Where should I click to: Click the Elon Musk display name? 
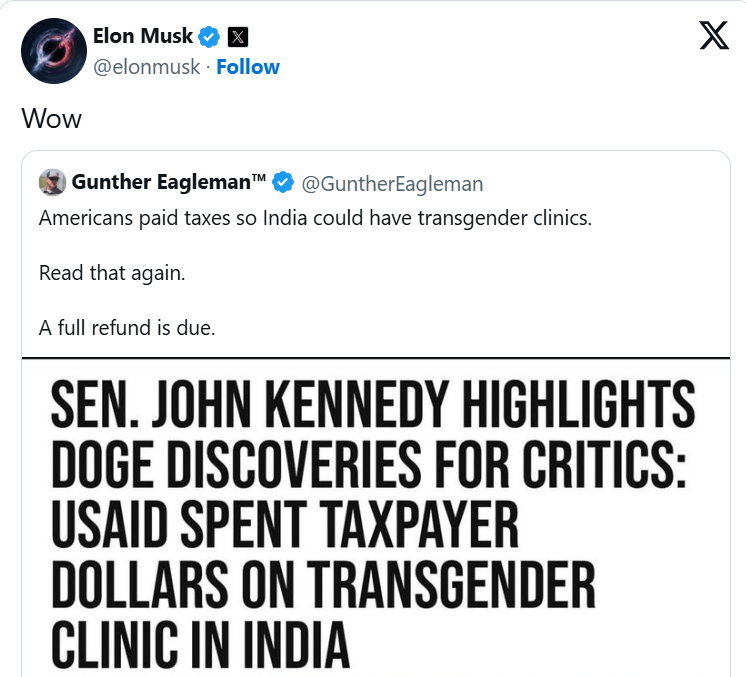pos(143,36)
